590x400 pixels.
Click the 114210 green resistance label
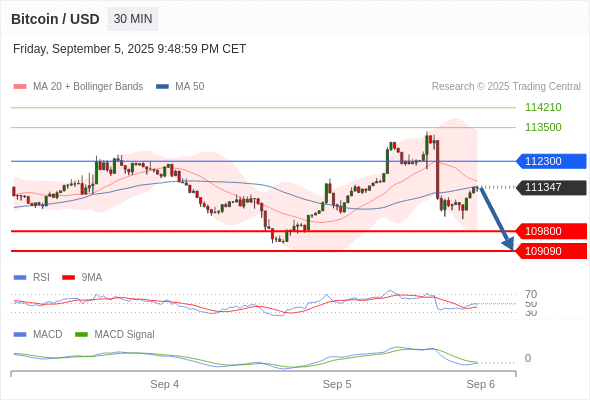(x=543, y=107)
